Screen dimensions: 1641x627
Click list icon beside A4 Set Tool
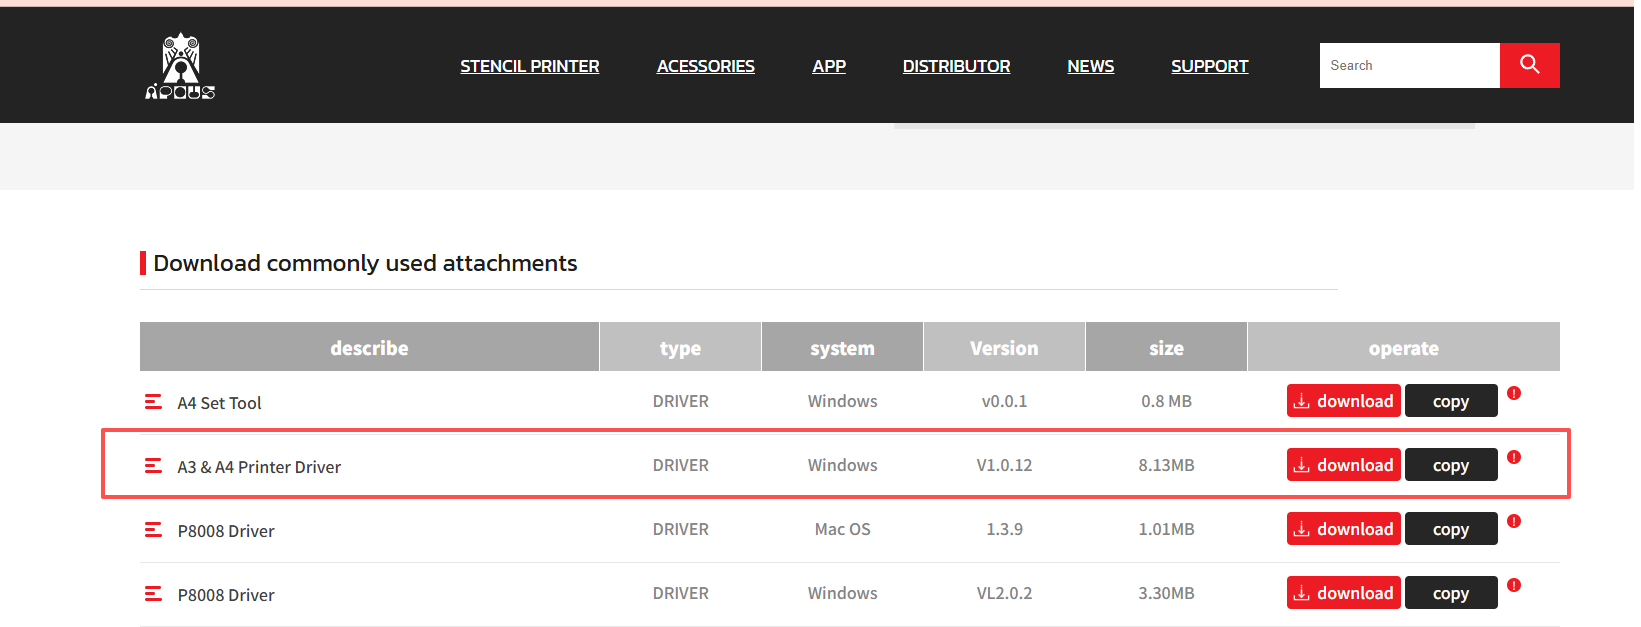[x=153, y=402]
